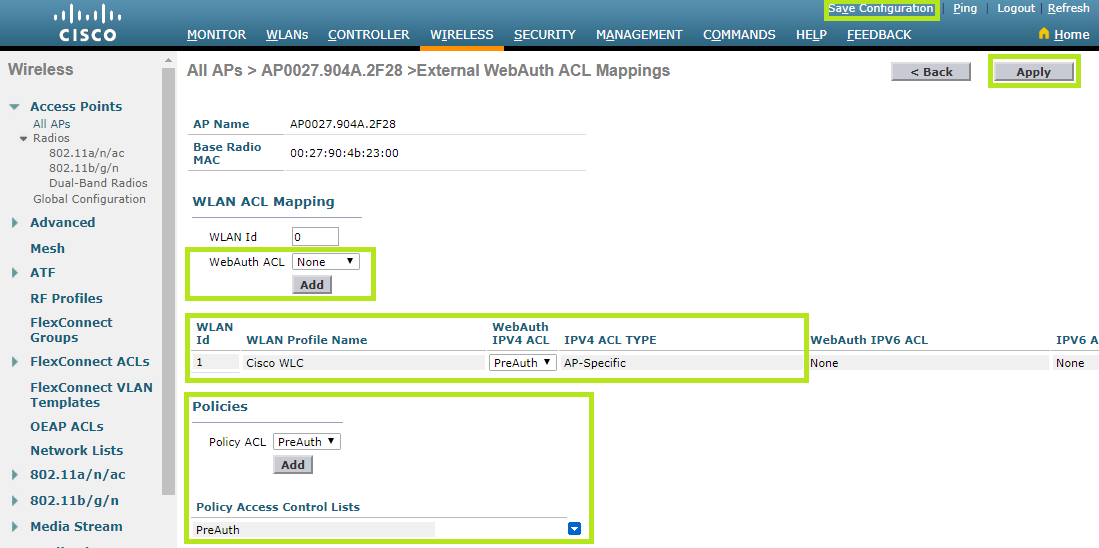Open the WebAuth IPV4 ACL dropdown

[x=523, y=363]
